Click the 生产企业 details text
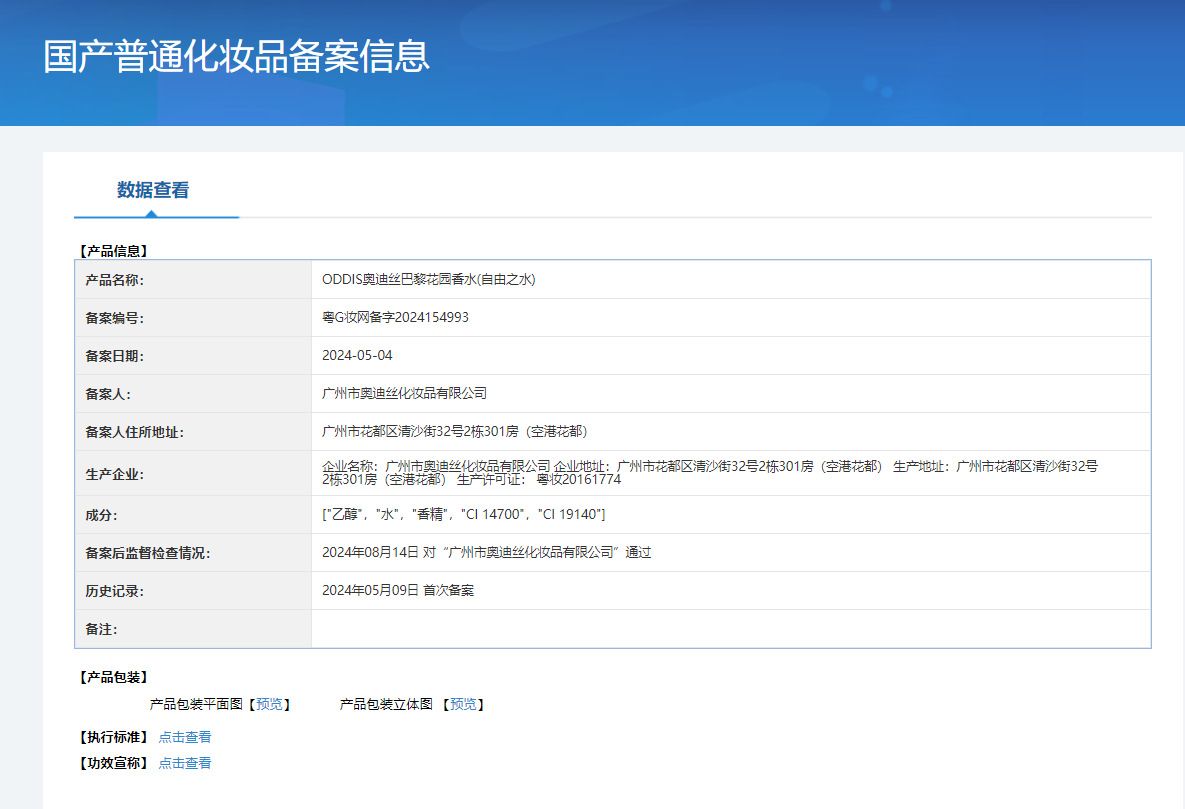 [x=710, y=473]
